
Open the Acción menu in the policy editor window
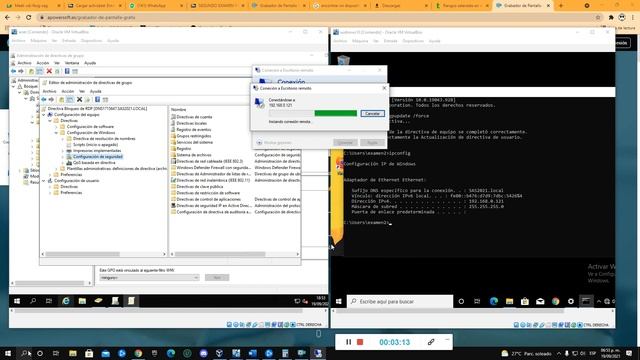tap(68, 91)
